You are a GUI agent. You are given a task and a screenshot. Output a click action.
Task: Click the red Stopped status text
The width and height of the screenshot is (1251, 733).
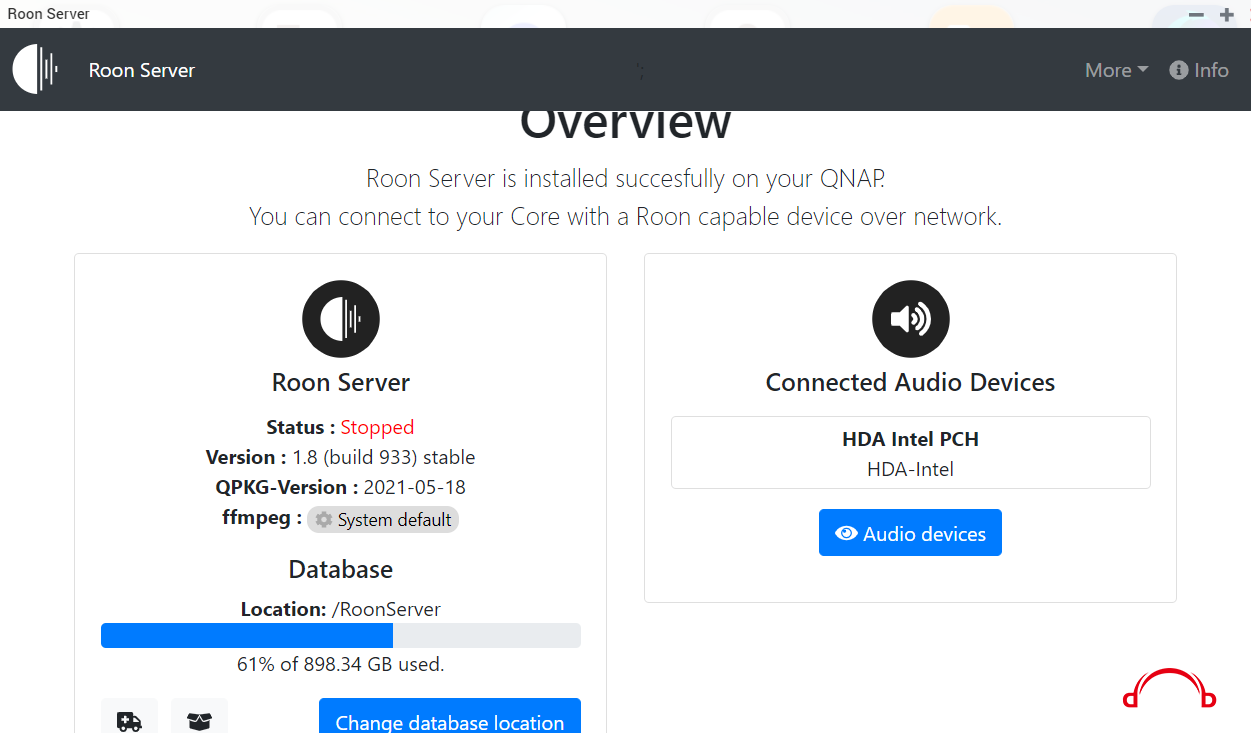click(x=377, y=427)
